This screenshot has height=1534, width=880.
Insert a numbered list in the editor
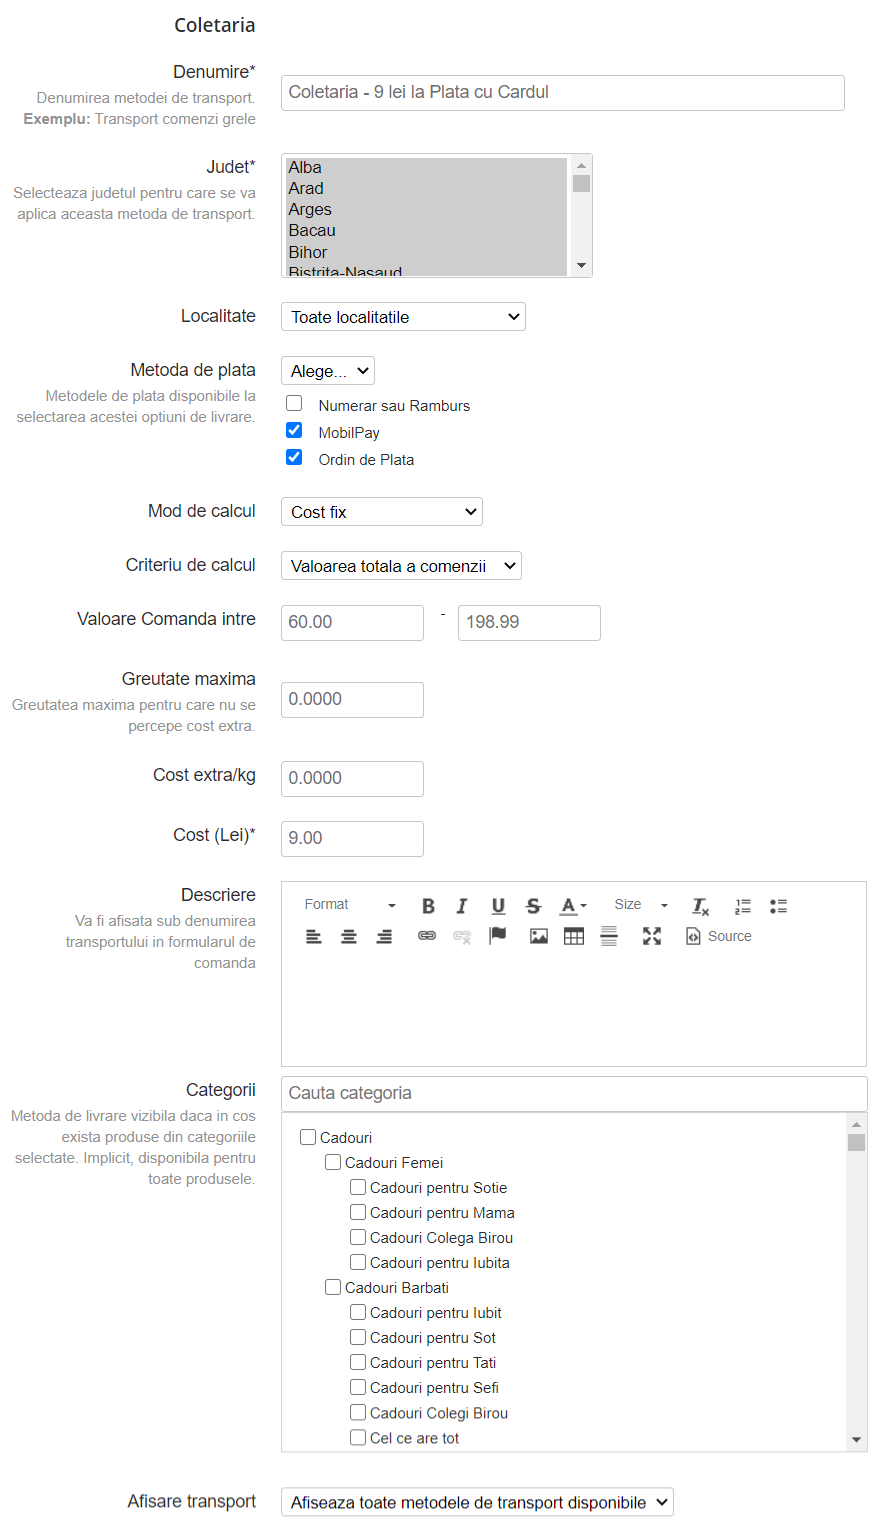743,906
